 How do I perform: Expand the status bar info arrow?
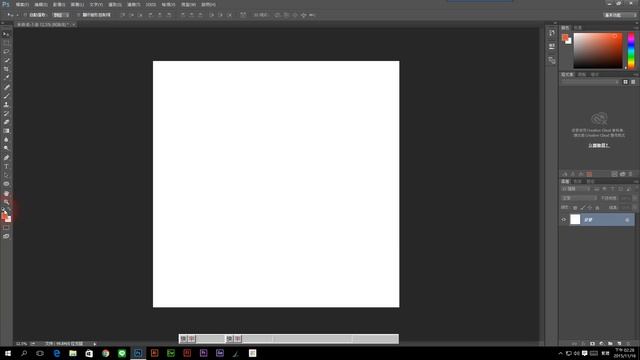(x=95, y=344)
